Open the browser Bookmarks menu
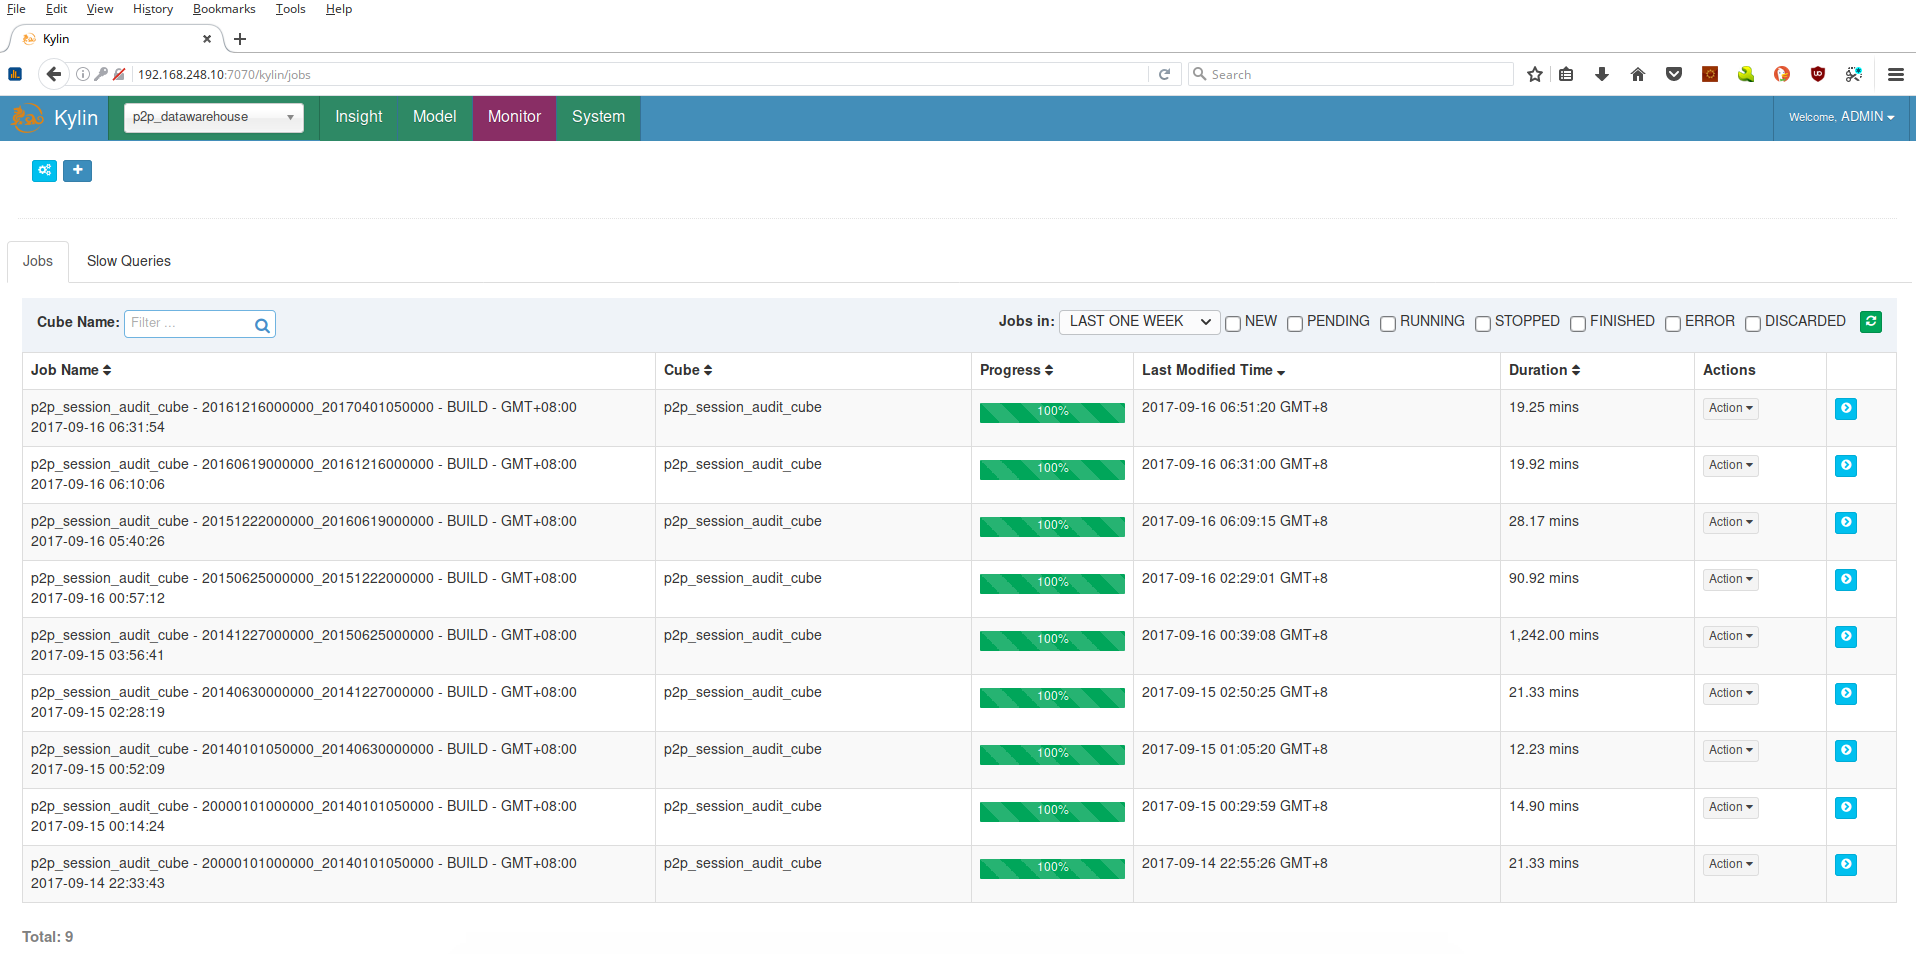This screenshot has width=1916, height=954. pyautogui.click(x=224, y=9)
